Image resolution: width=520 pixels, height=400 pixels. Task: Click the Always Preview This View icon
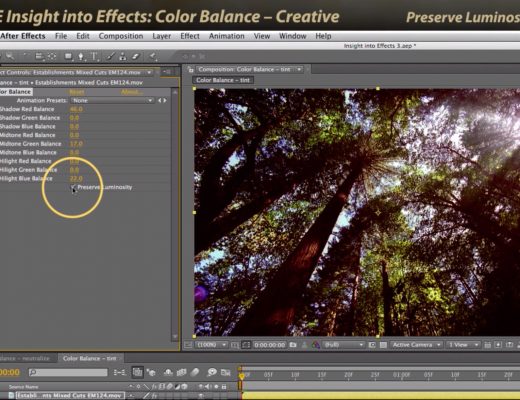(188, 345)
